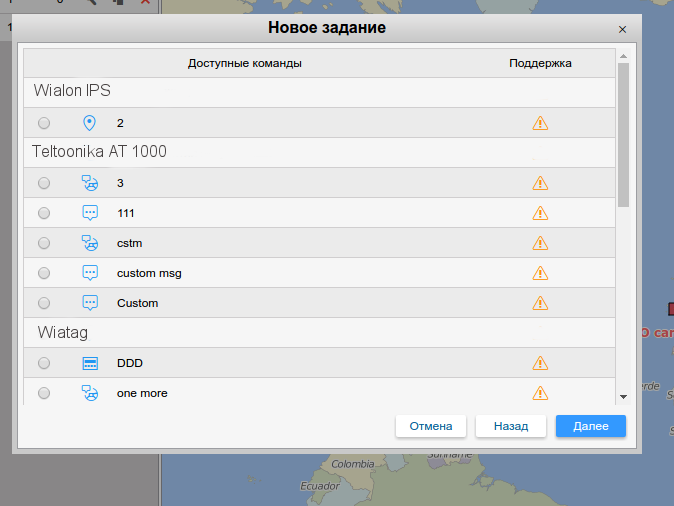Click location pin icon for command 2
The image size is (674, 506).
click(90, 123)
